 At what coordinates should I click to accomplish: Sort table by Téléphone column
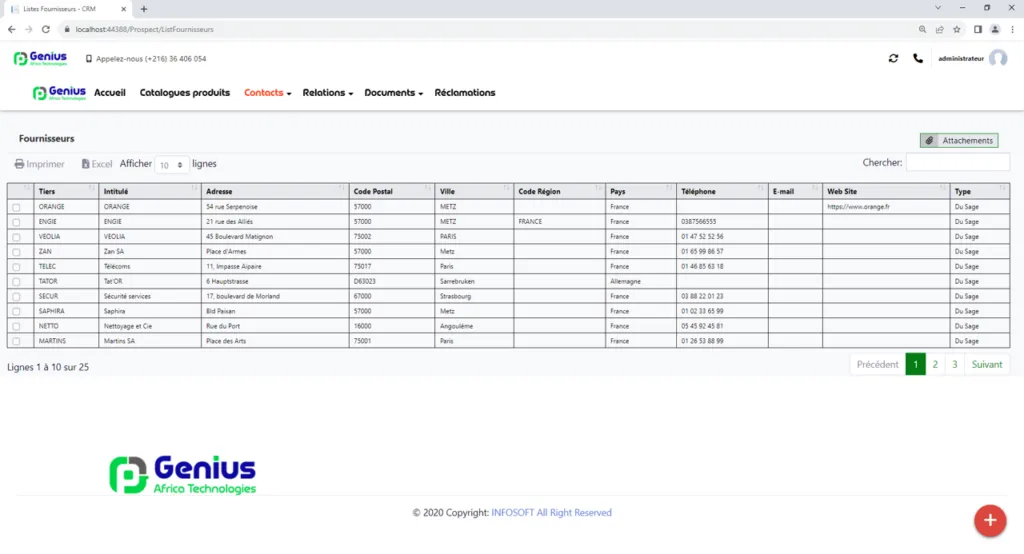722,191
